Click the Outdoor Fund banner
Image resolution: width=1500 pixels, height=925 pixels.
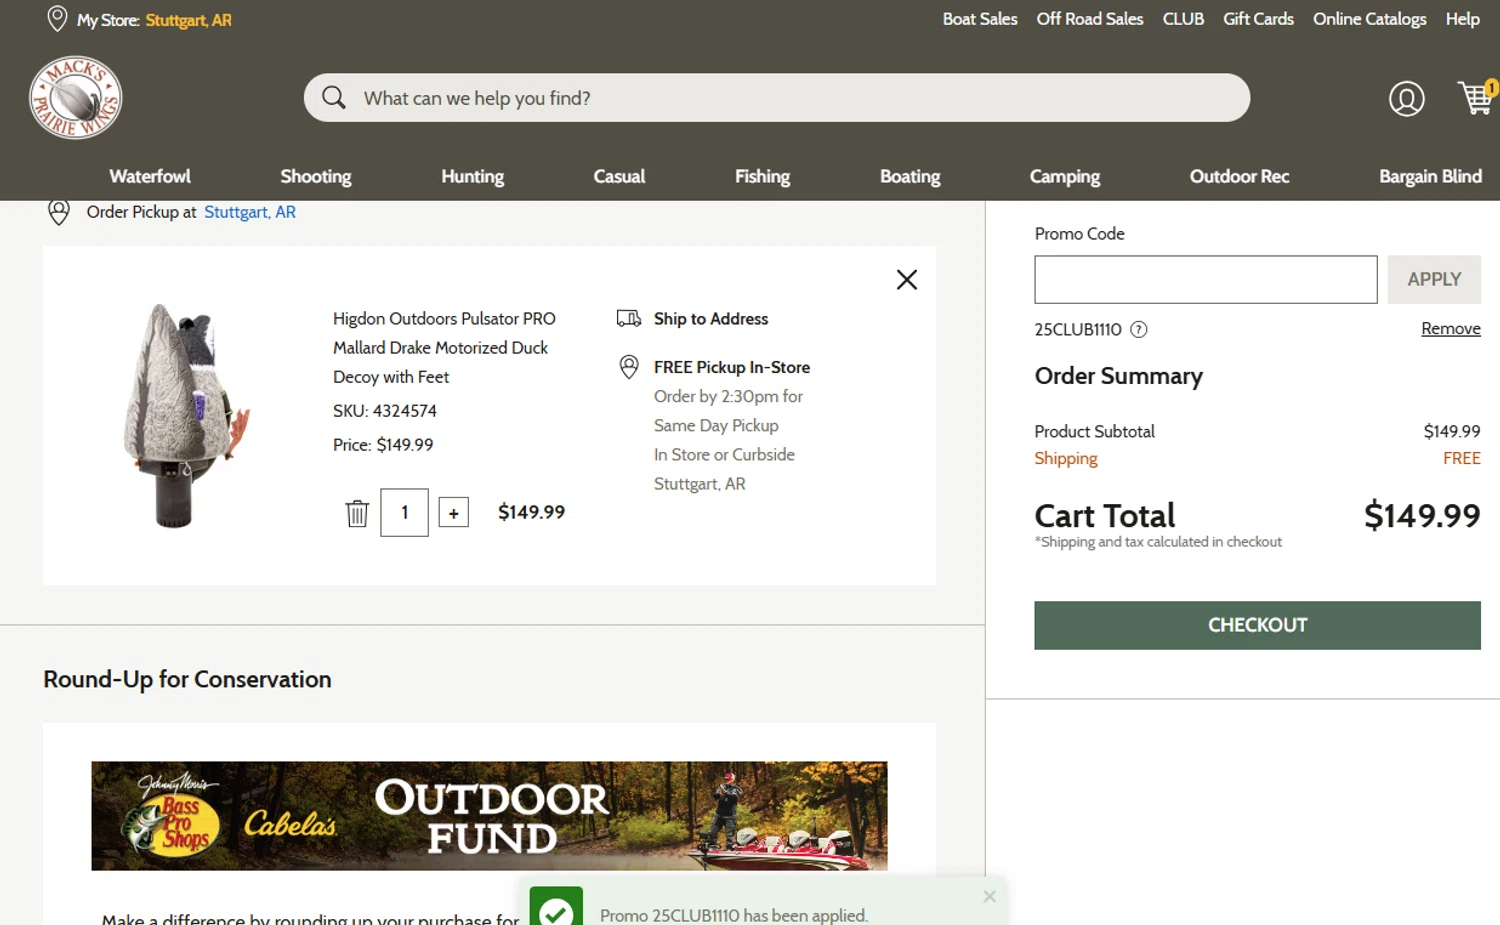pyautogui.click(x=489, y=816)
